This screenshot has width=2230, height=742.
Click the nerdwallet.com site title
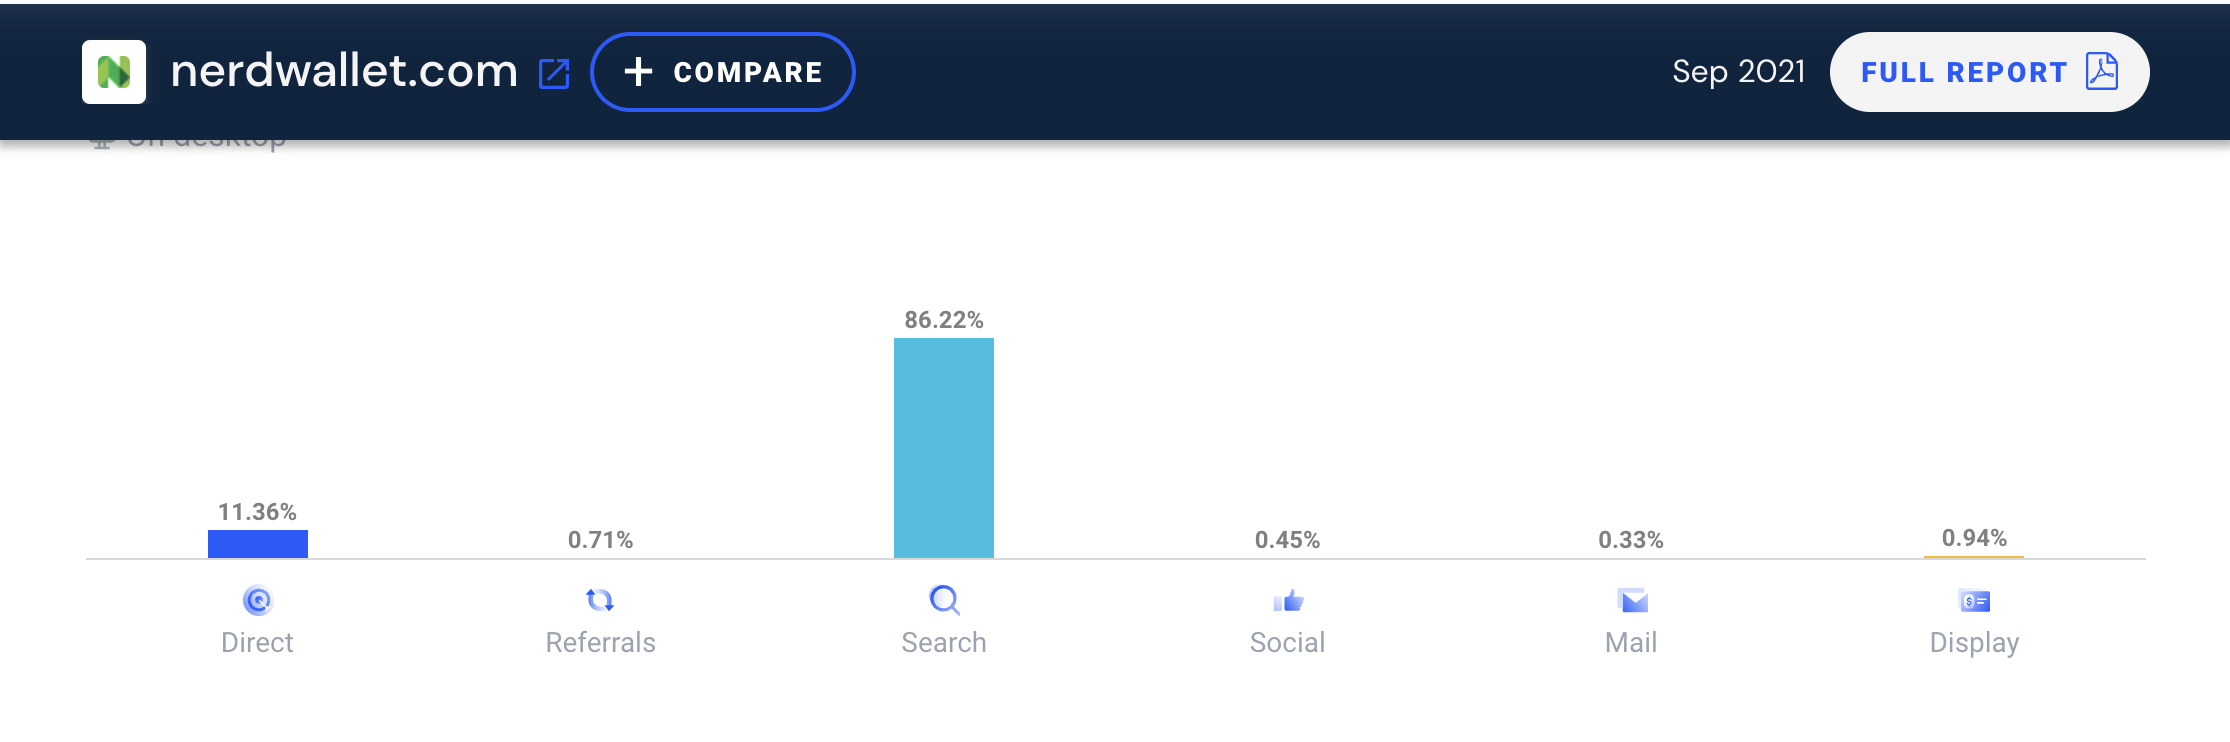click(344, 71)
